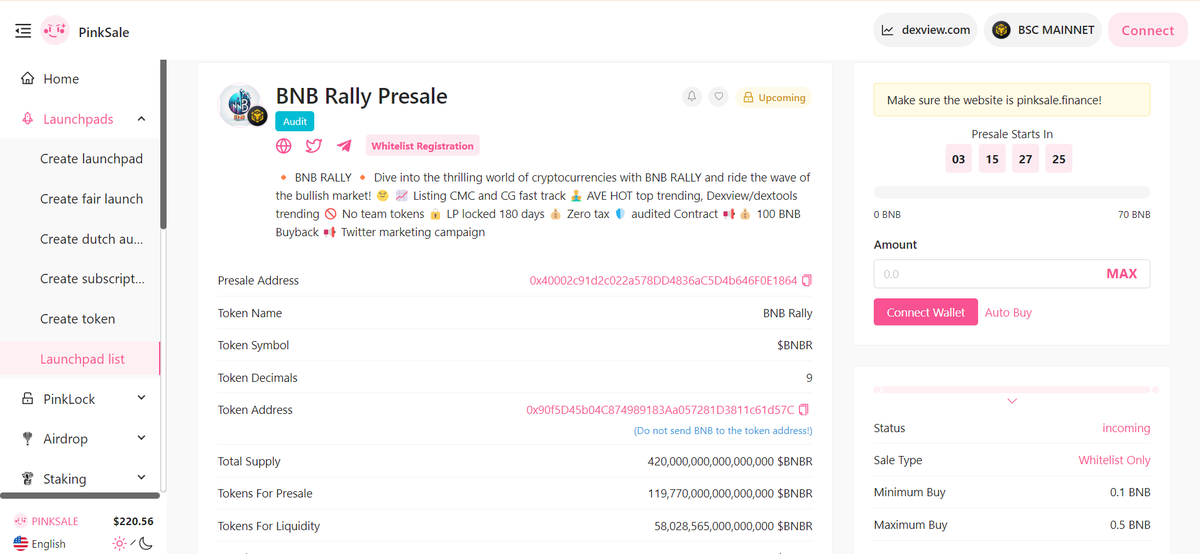Click the PinkLock lock icon

tap(28, 399)
